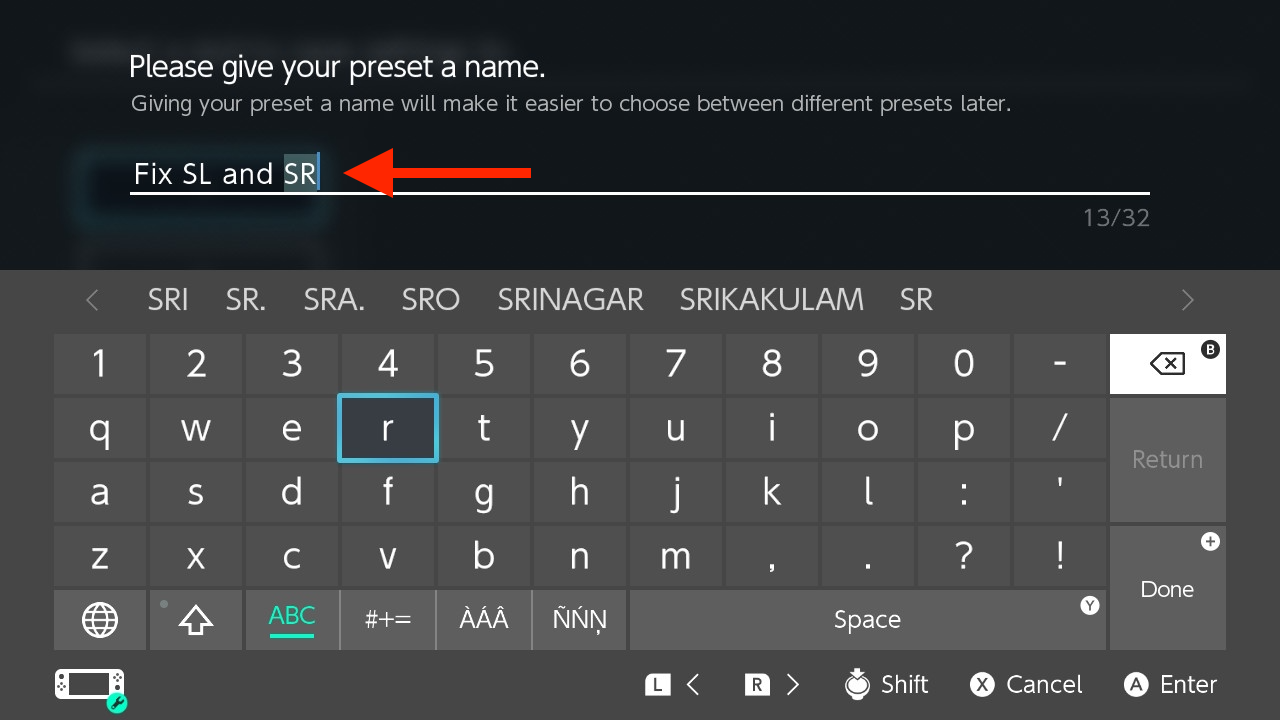Tap the apostrophe key
Screen dimensions: 1280x720
(1060, 492)
